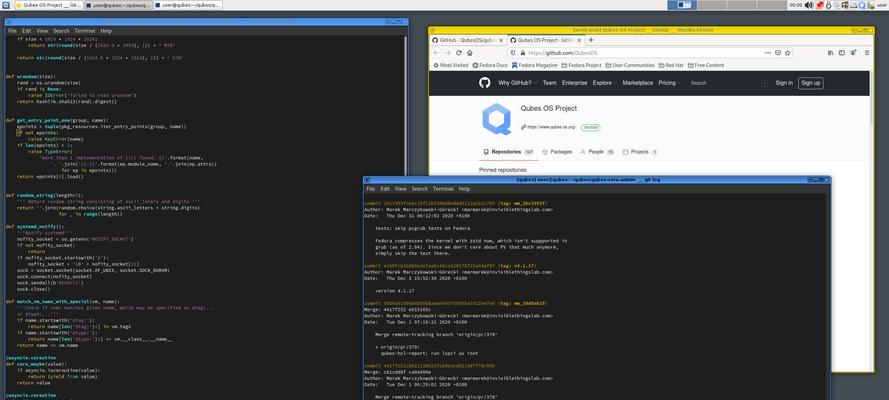
Task: Click the Most Visited bookmark
Action: click(x=451, y=65)
